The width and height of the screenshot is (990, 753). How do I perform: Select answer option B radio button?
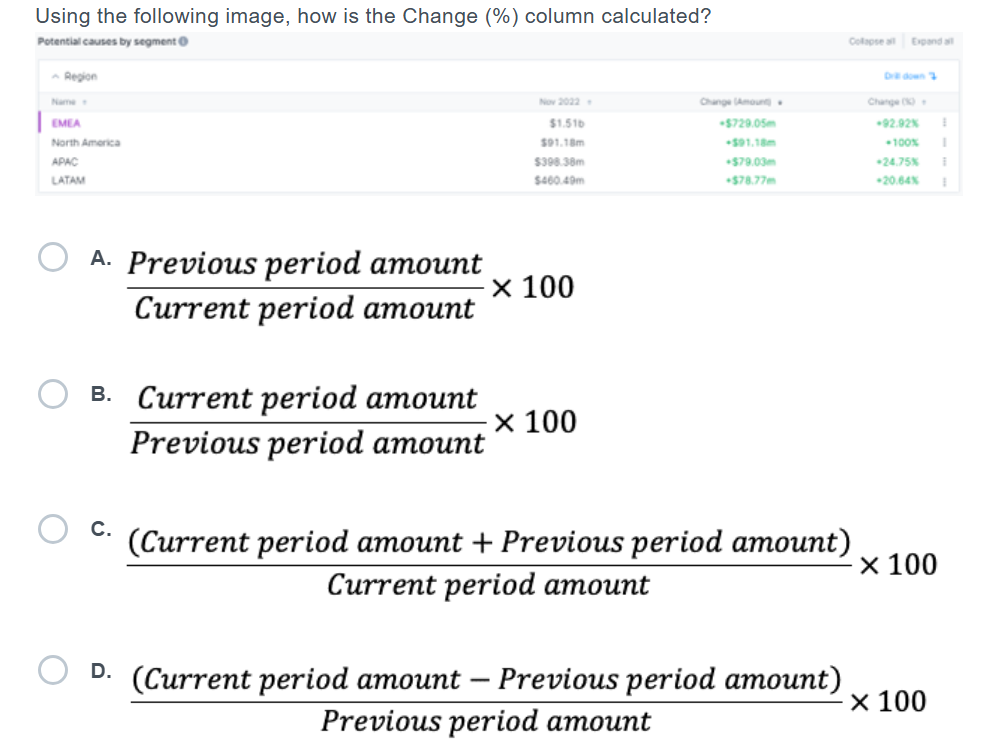[51, 394]
